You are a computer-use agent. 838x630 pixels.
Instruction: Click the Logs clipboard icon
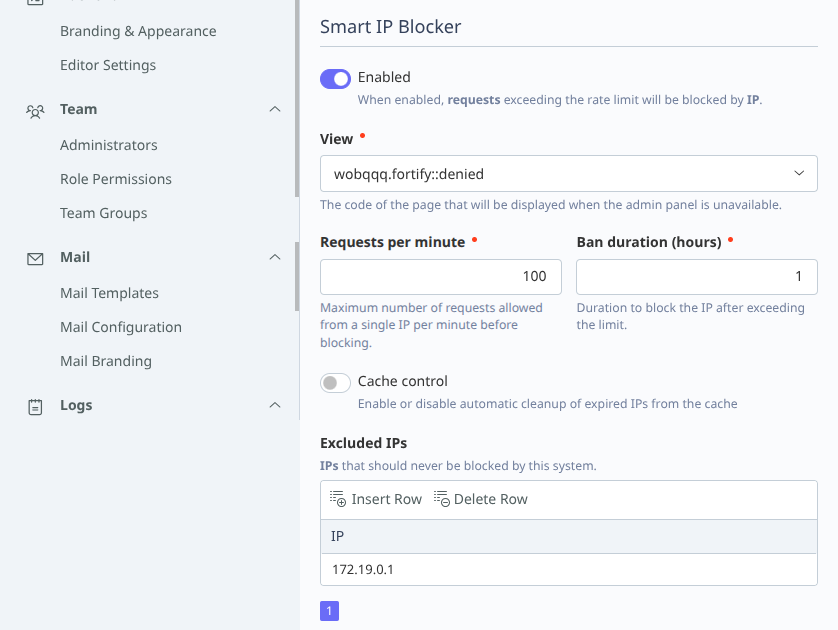click(35, 406)
